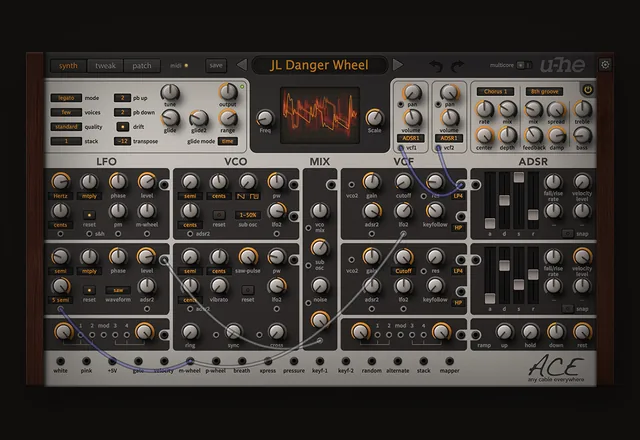The image size is (640, 440).
Task: Click the keyf-2 source jack
Action: 345,361
